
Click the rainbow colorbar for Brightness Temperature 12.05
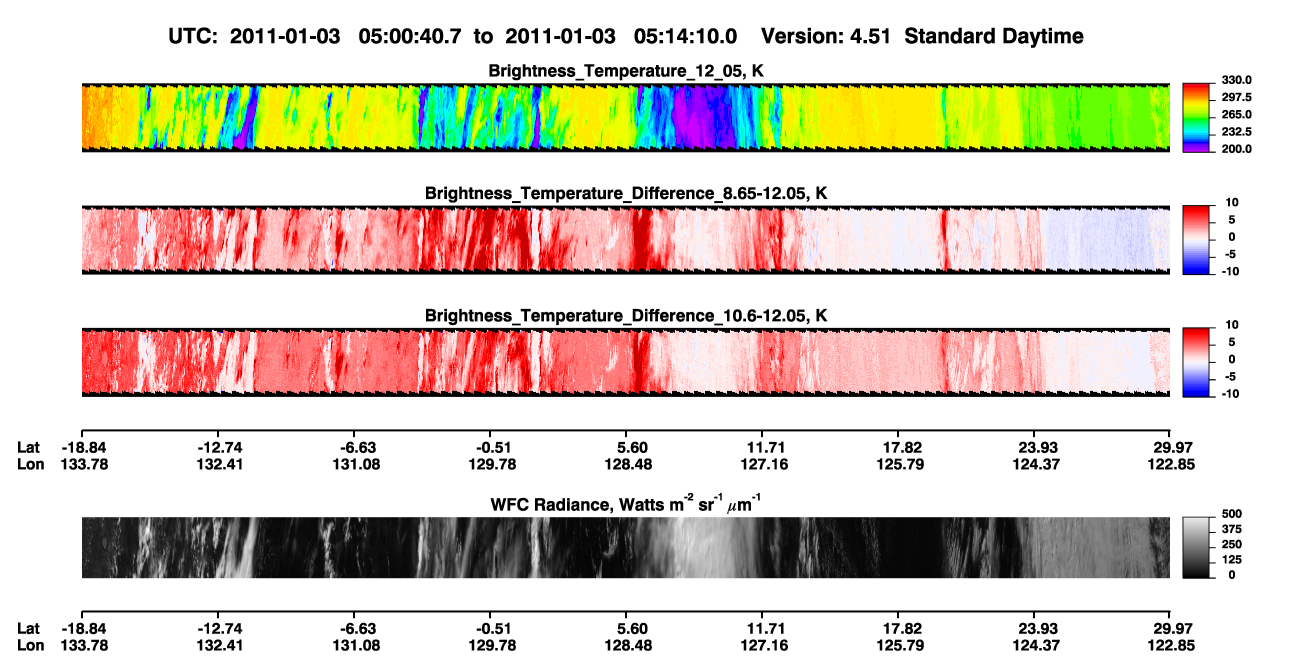(1196, 117)
